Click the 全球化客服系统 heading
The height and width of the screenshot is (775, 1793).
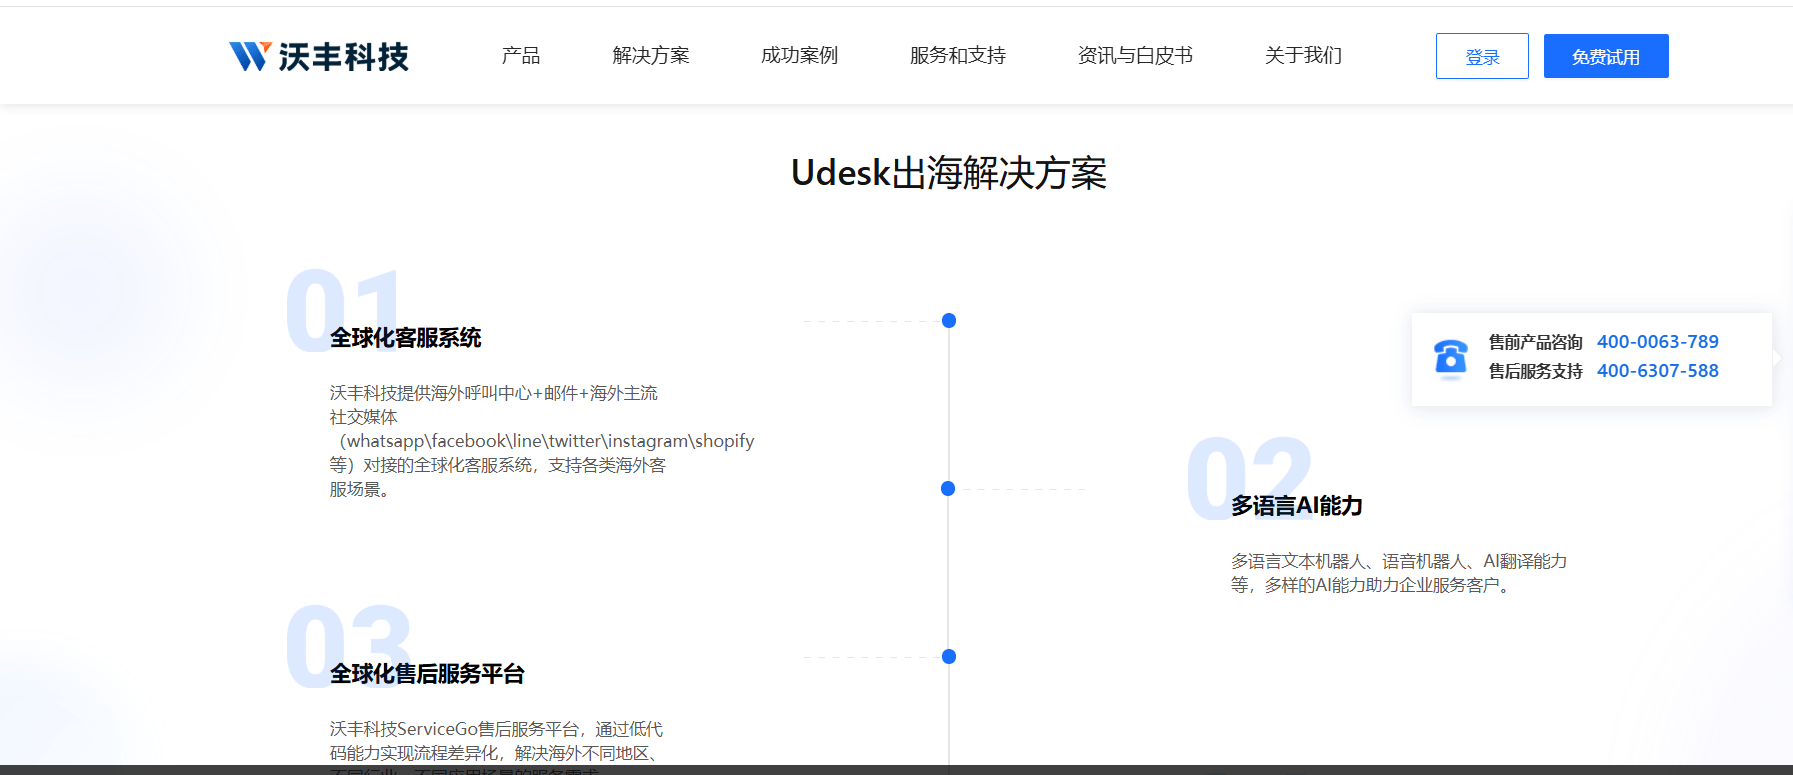pyautogui.click(x=406, y=338)
